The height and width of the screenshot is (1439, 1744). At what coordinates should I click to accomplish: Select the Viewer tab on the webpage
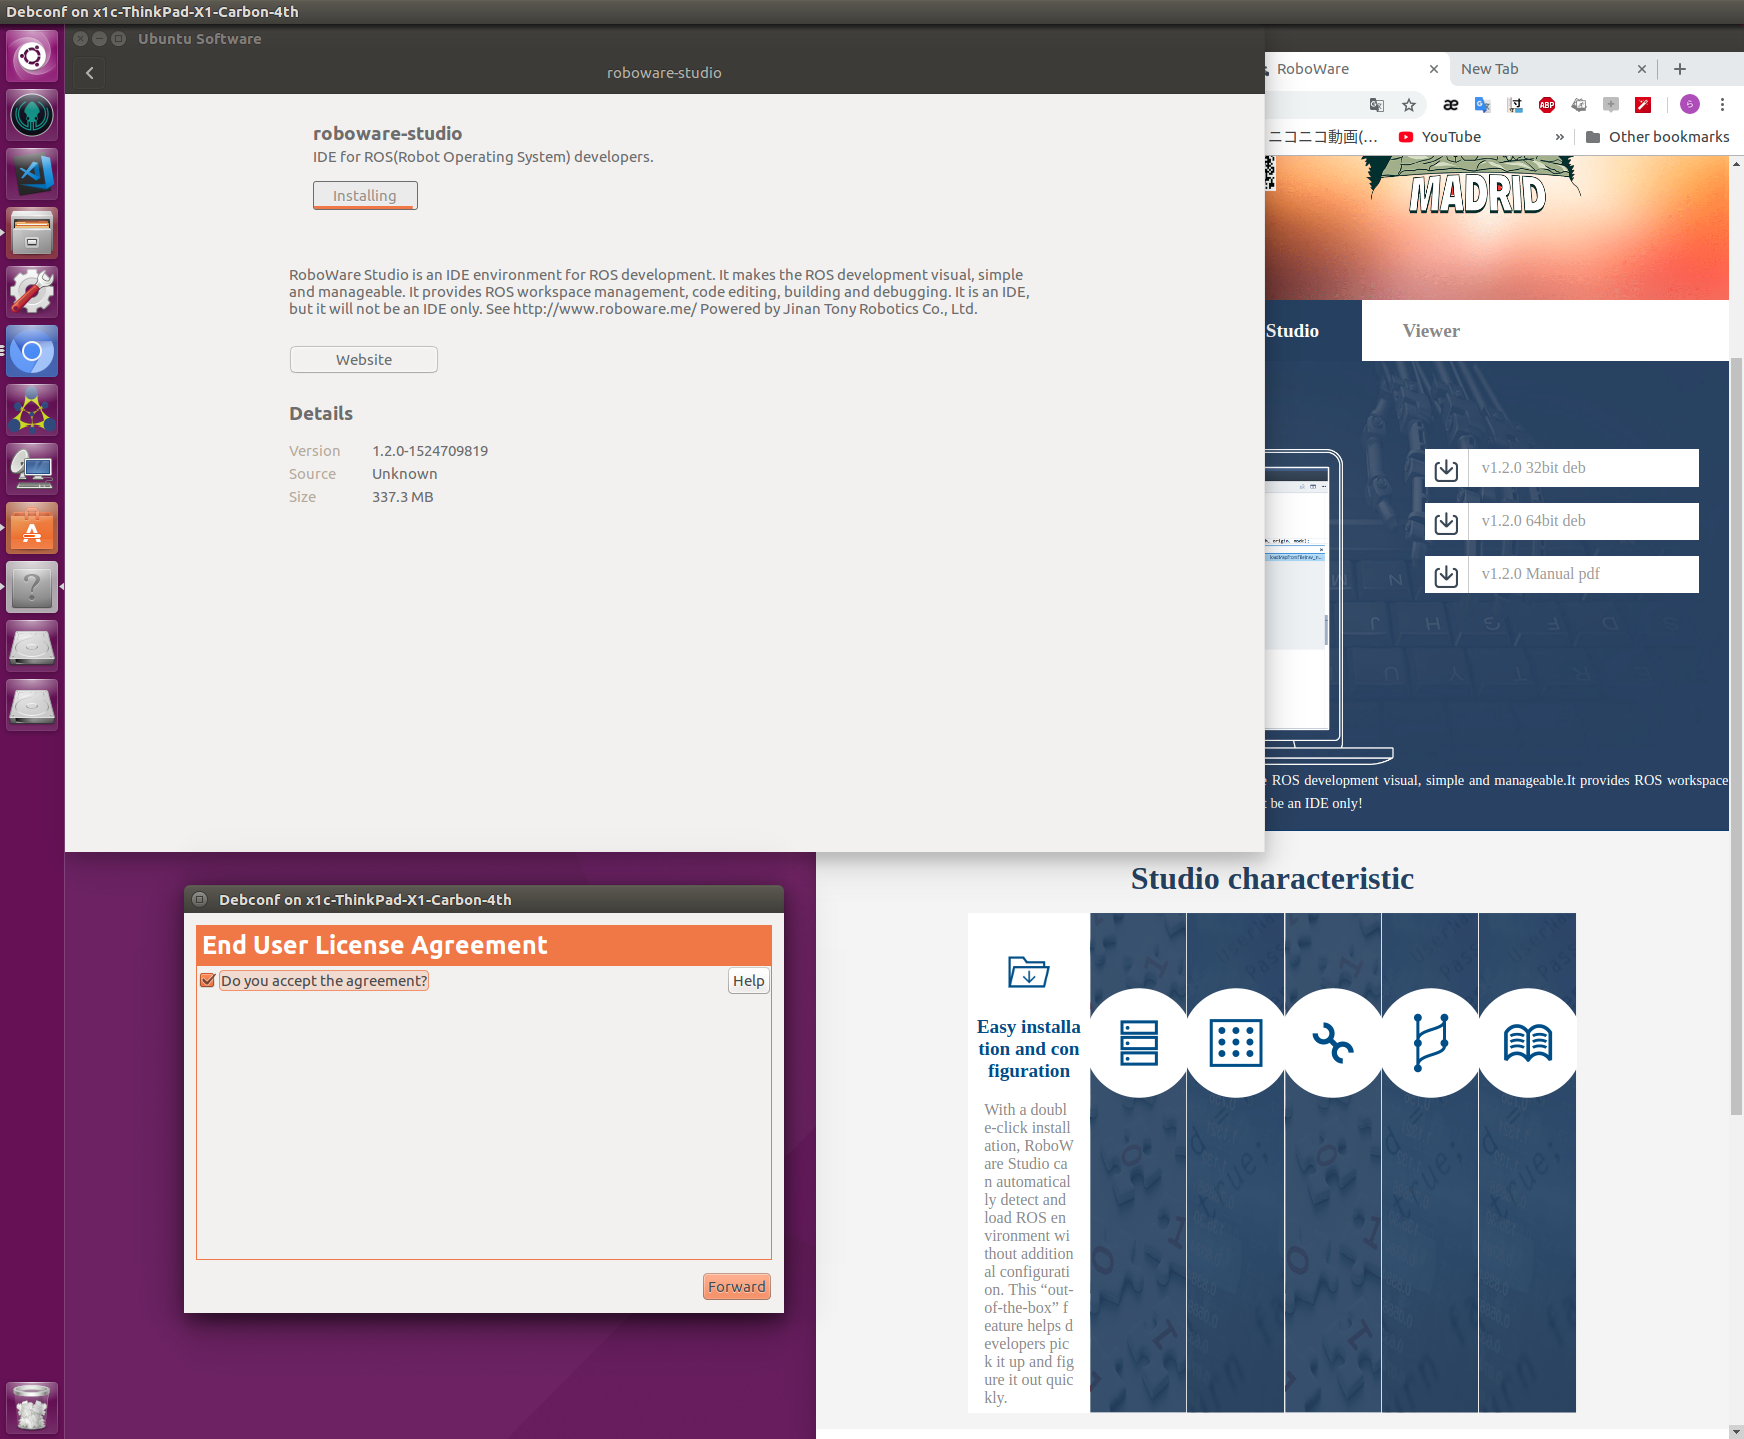pos(1431,331)
